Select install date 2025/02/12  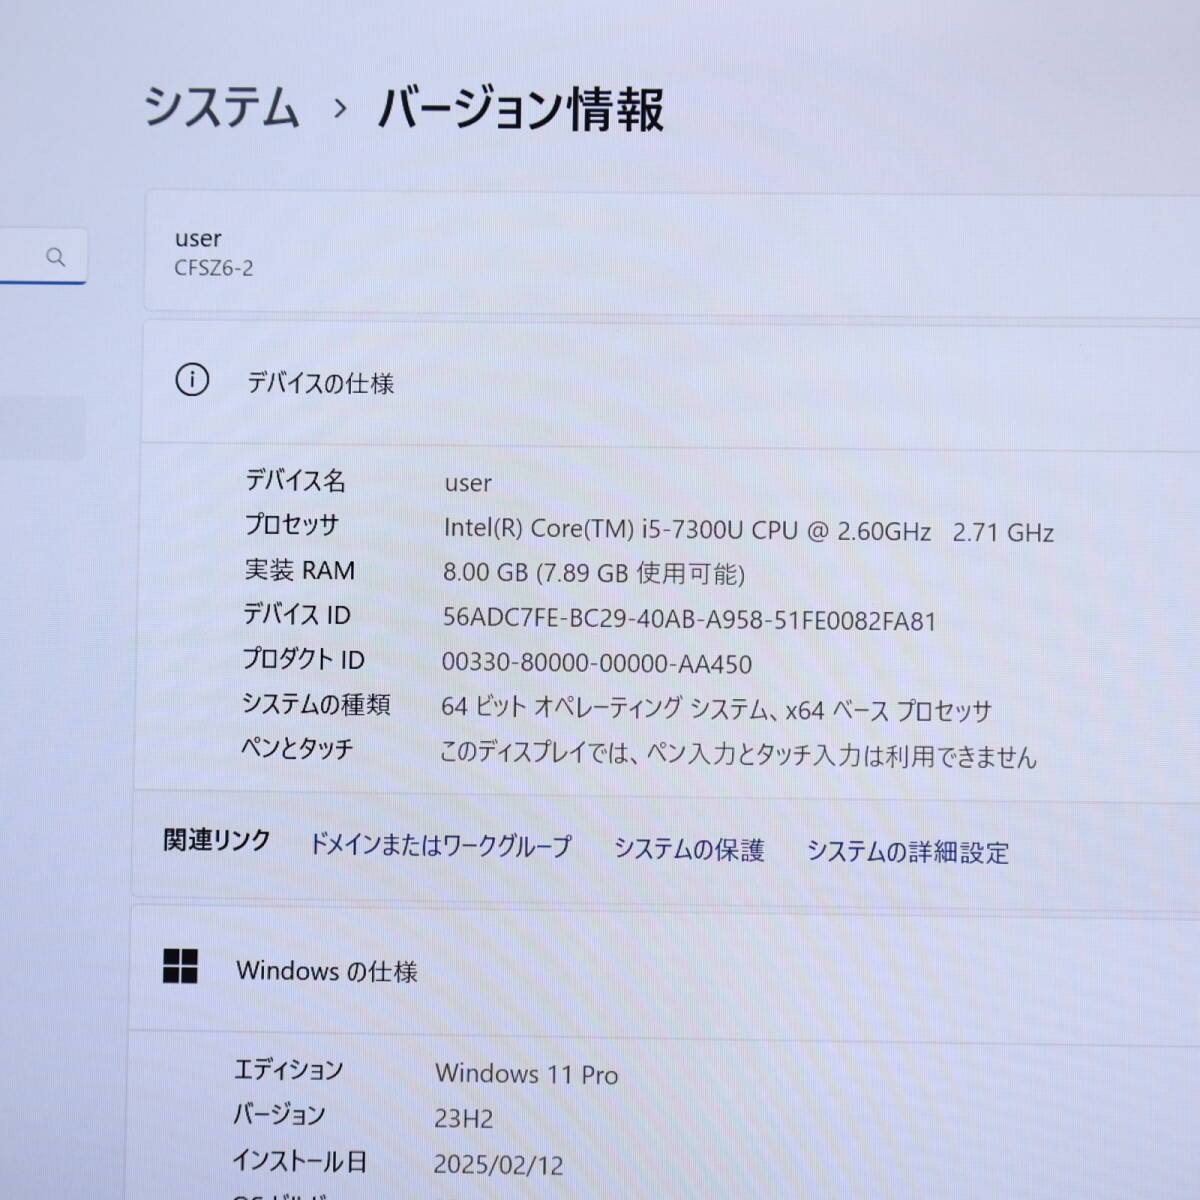498,1165
